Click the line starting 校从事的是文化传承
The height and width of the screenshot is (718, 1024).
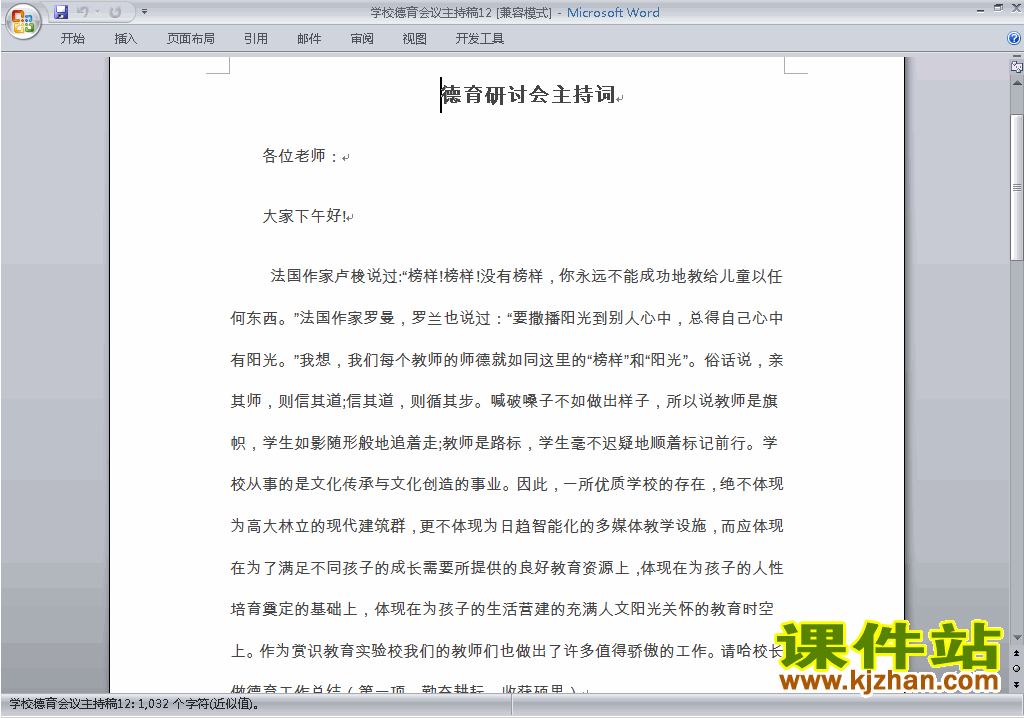coord(507,484)
